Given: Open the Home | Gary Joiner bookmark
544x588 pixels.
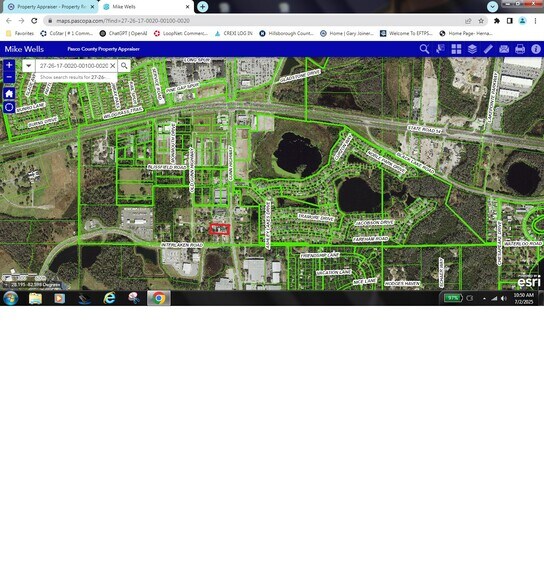Looking at the screenshot, I should (347, 33).
